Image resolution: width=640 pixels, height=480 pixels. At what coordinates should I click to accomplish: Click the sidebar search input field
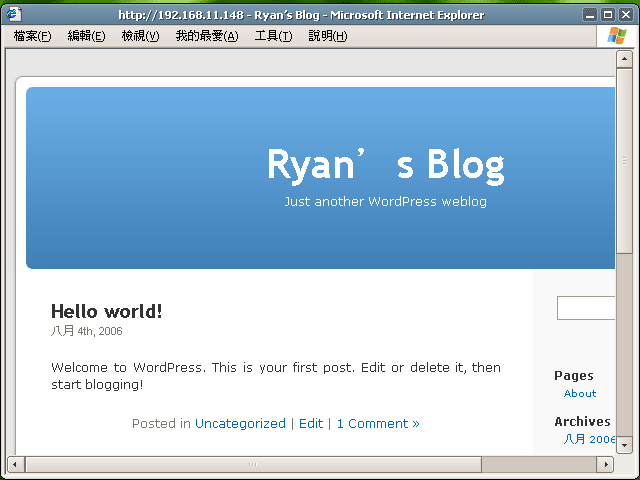(x=586, y=308)
